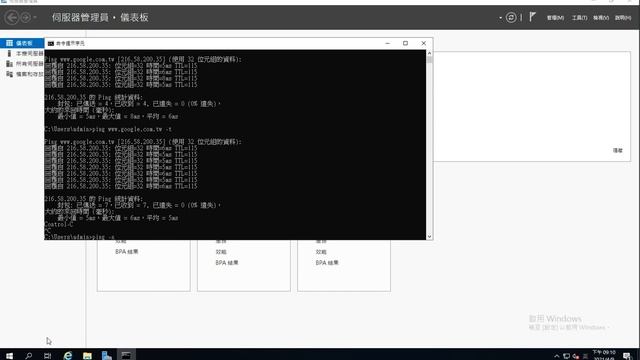Screen dimensions: 640x360
Task: Click the all servers icon in sidebar
Action: pyautogui.click(x=9, y=64)
